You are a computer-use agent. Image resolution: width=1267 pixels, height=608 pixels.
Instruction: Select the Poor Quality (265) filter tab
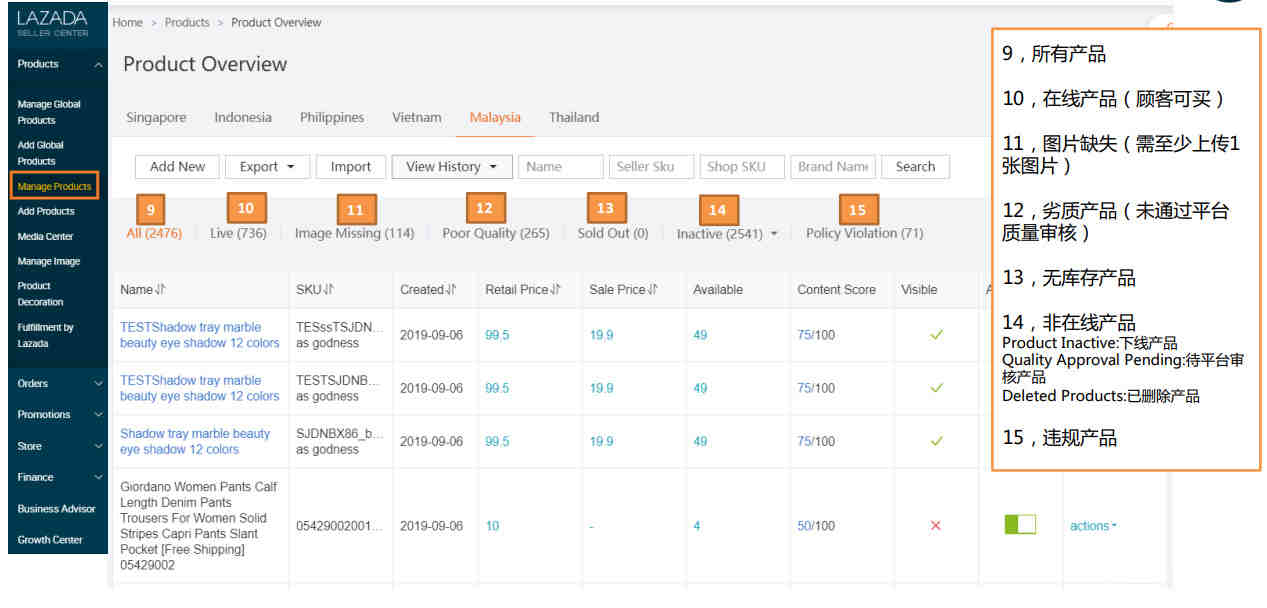pos(495,233)
